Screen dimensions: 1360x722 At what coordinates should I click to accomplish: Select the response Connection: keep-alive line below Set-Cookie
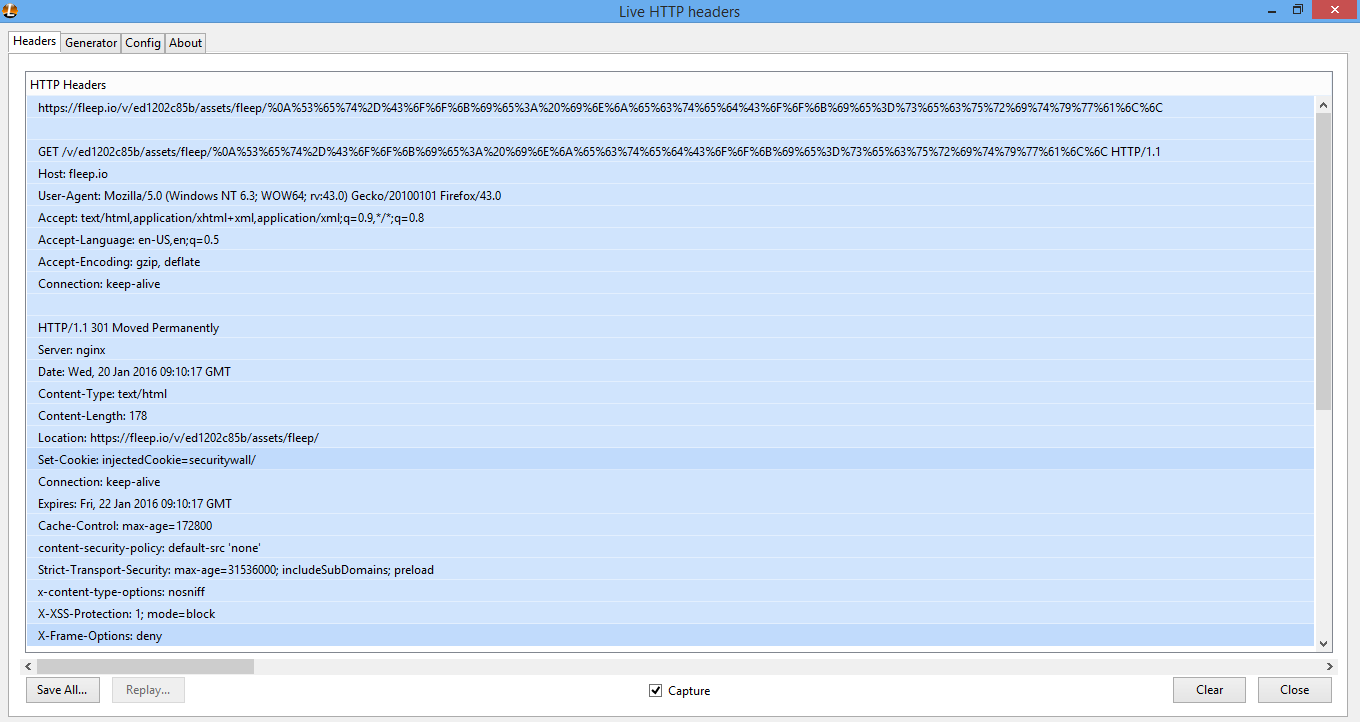tap(670, 482)
